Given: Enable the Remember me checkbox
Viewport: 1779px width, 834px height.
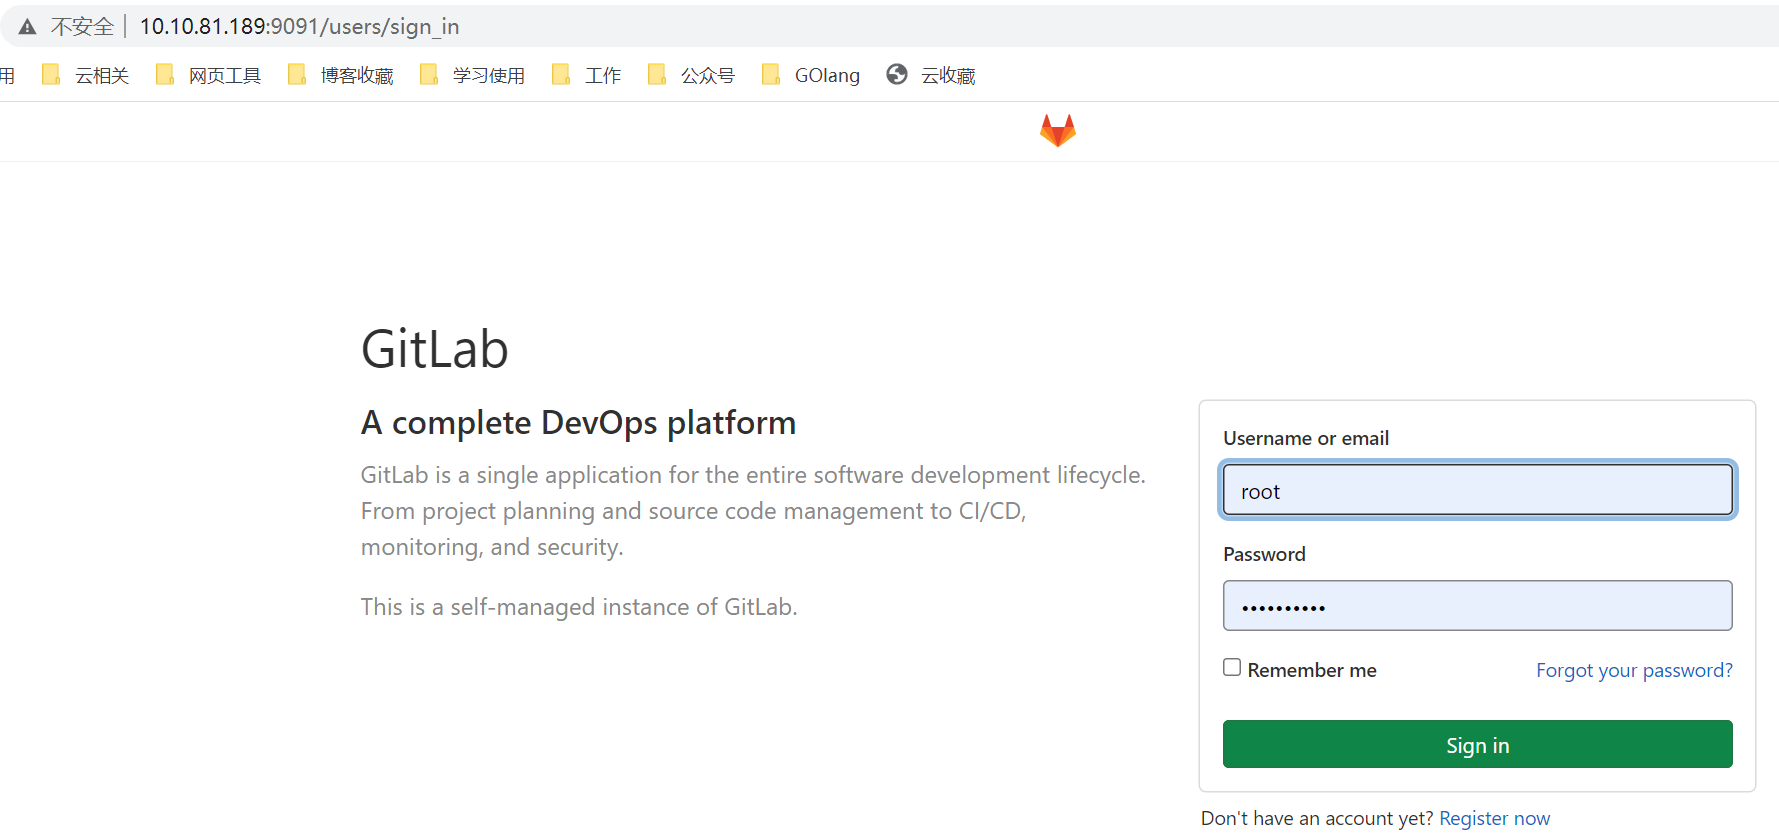Looking at the screenshot, I should 1232,668.
